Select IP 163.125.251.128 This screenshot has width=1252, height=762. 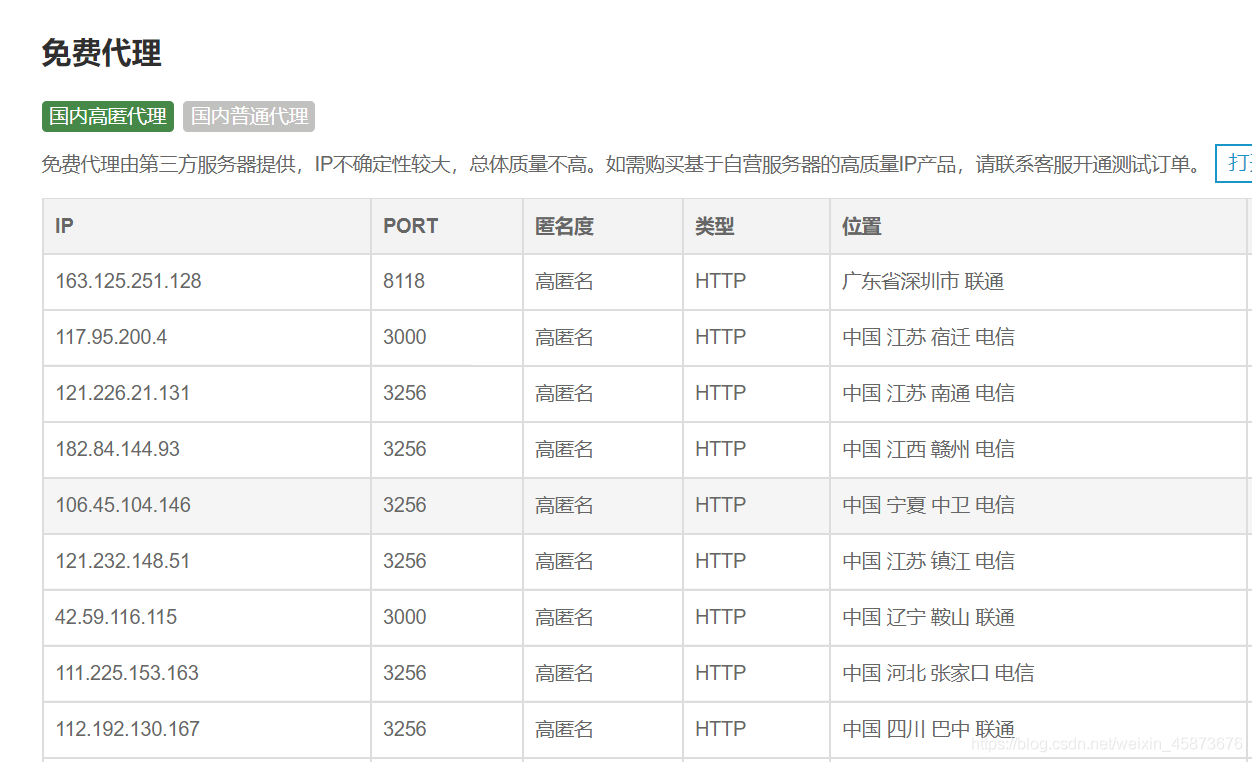point(128,281)
